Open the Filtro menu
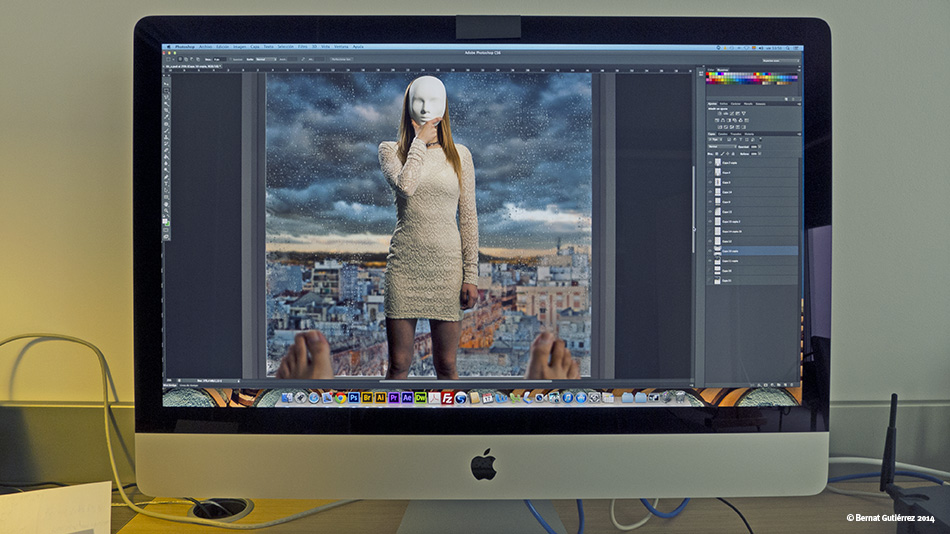 pos(302,47)
